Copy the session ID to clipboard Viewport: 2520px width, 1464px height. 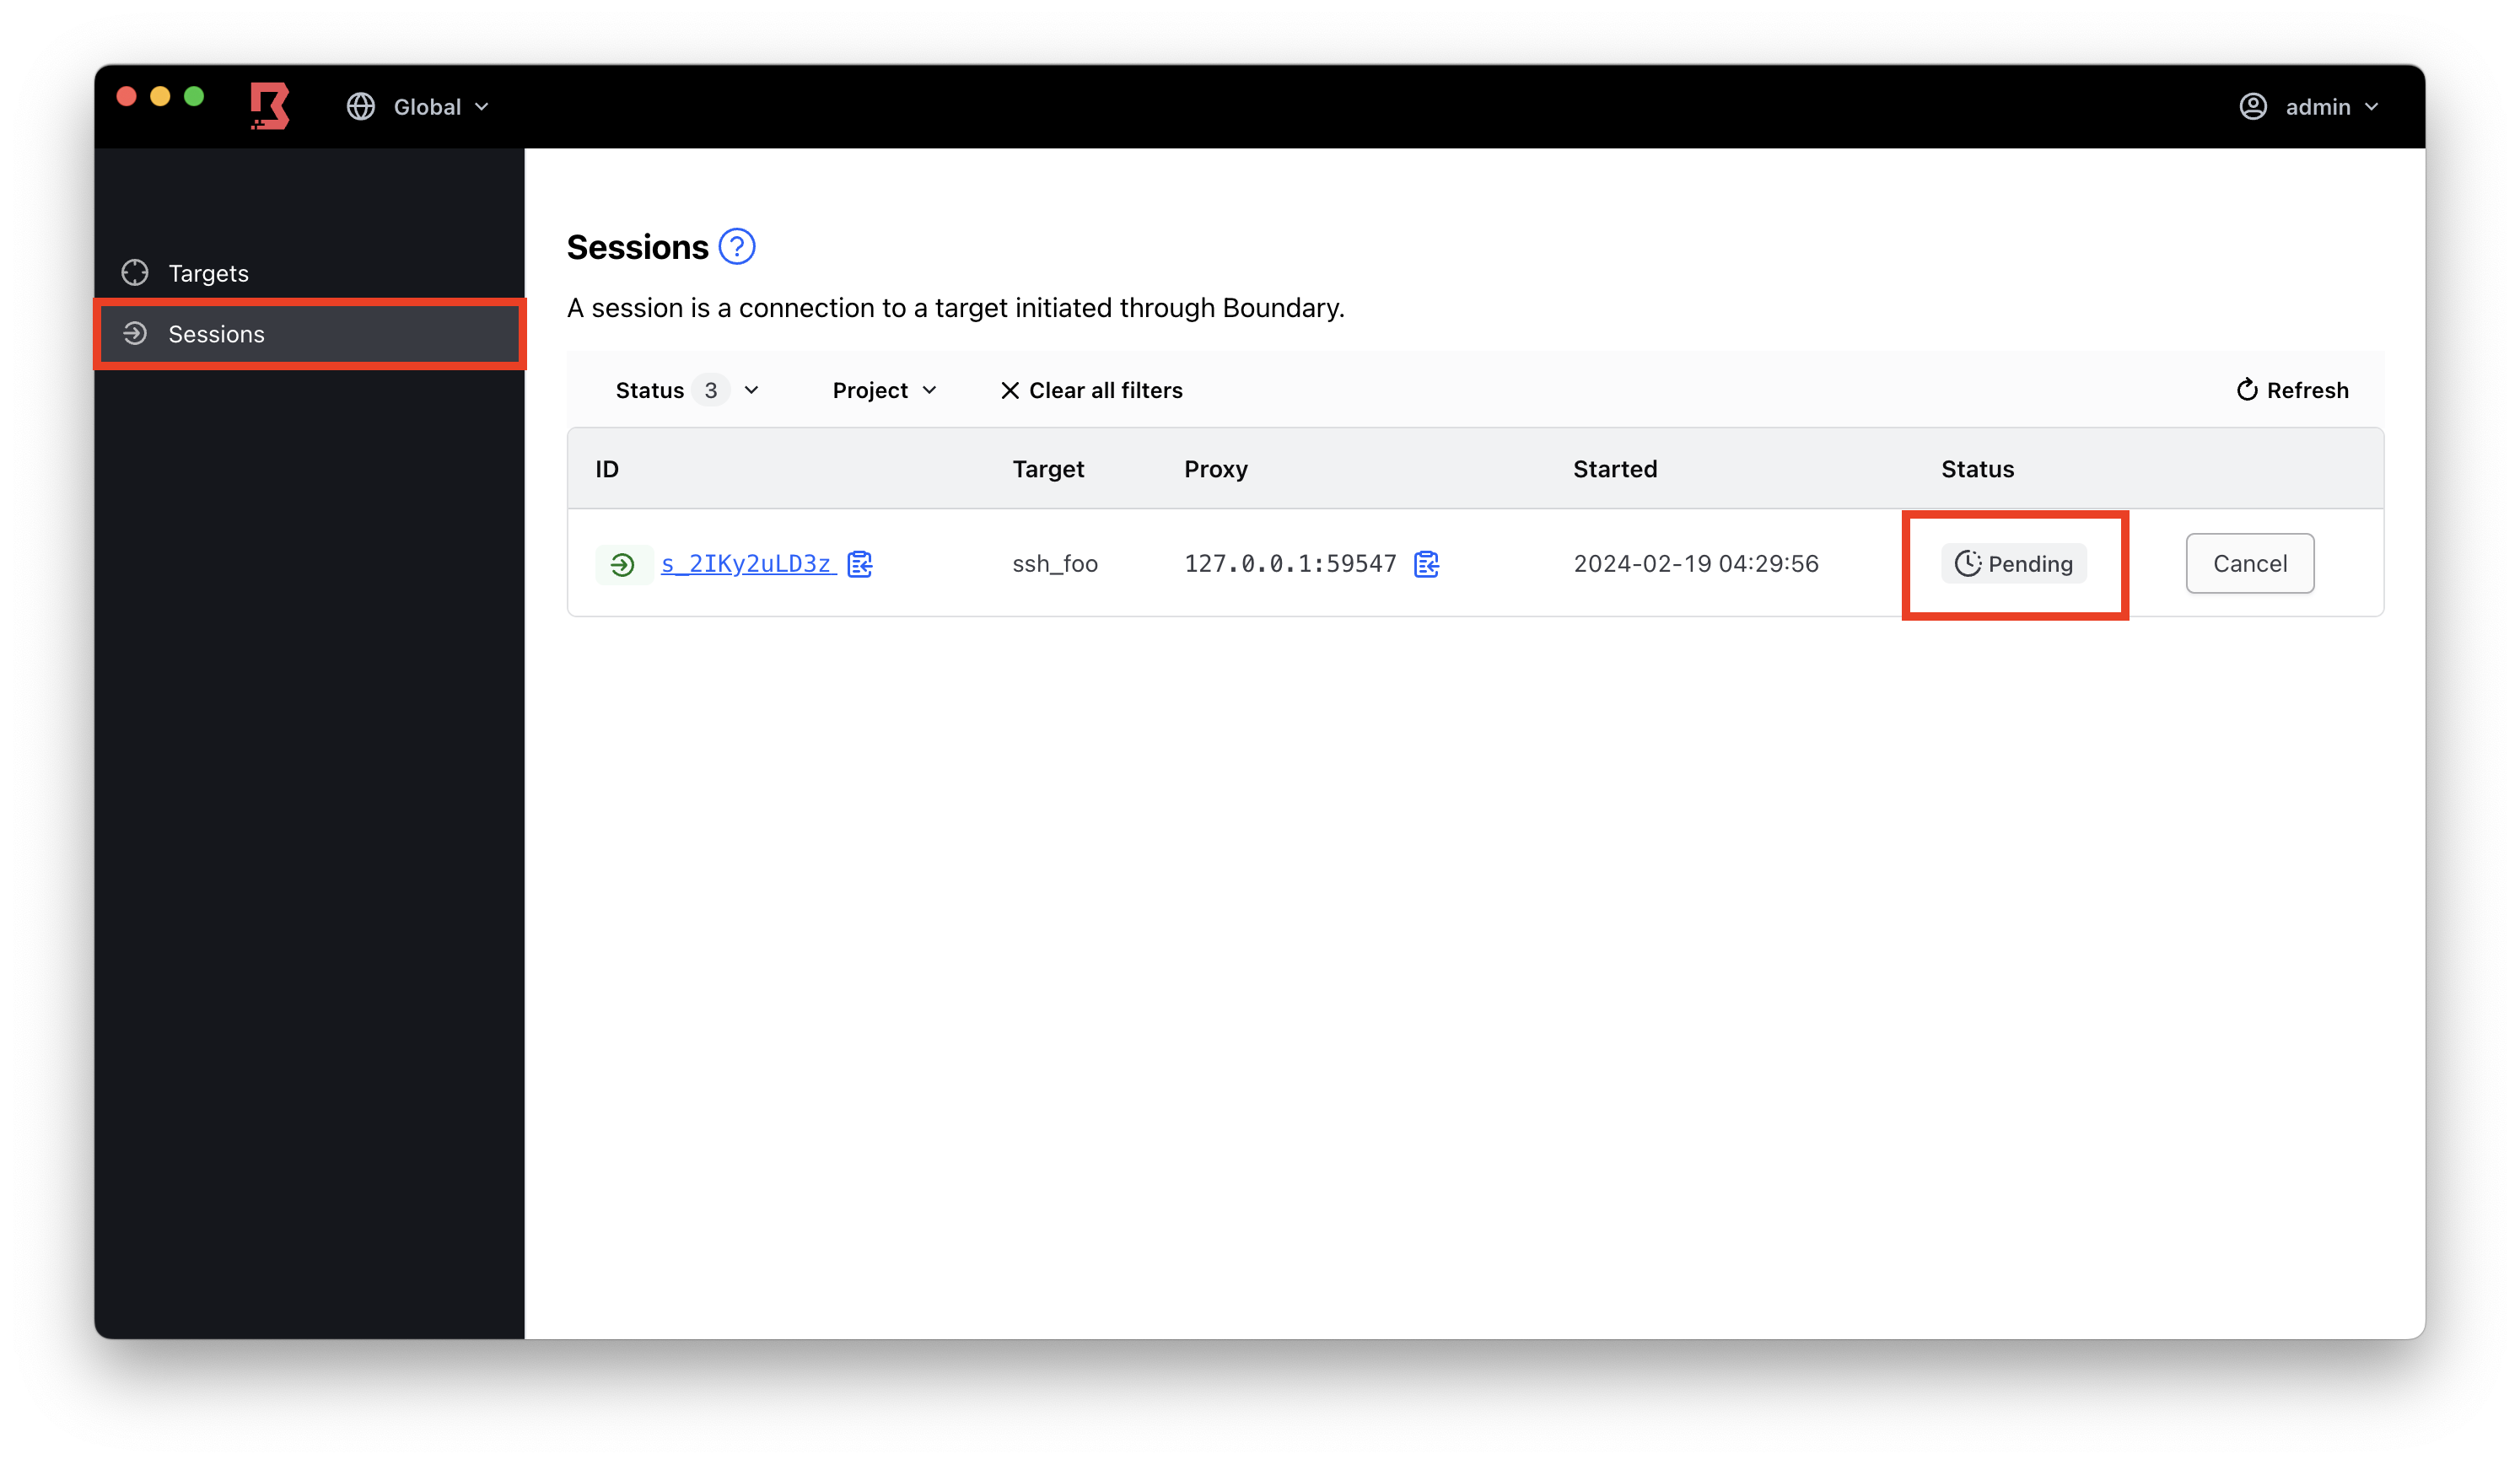[x=860, y=564]
